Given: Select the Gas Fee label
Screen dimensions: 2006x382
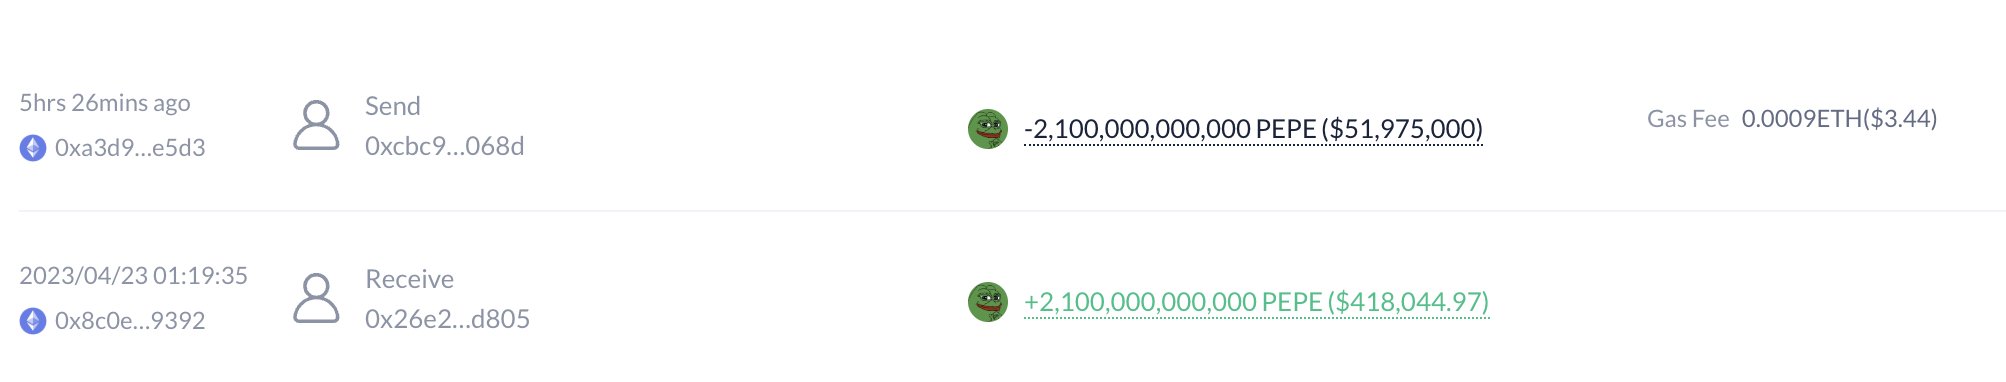Looking at the screenshot, I should click(1688, 119).
